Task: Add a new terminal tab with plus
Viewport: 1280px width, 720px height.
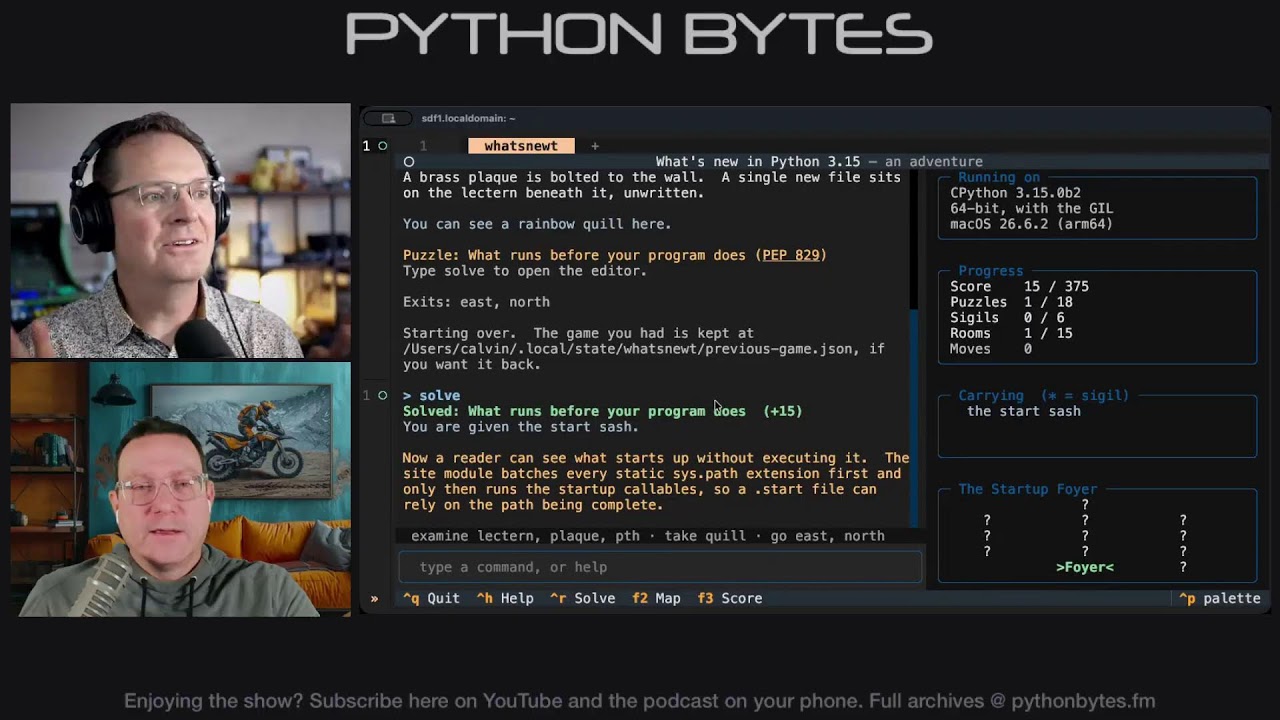Action: pos(595,146)
